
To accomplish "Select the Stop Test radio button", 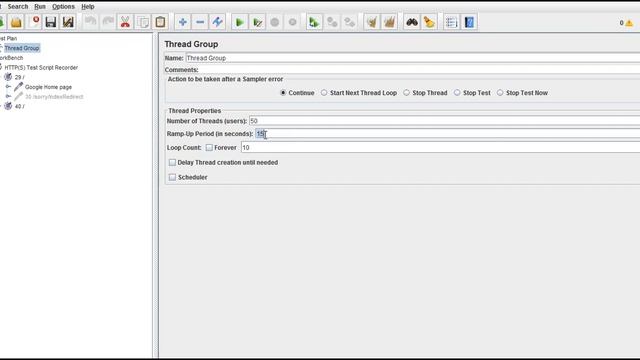I will pyautogui.click(x=457, y=93).
